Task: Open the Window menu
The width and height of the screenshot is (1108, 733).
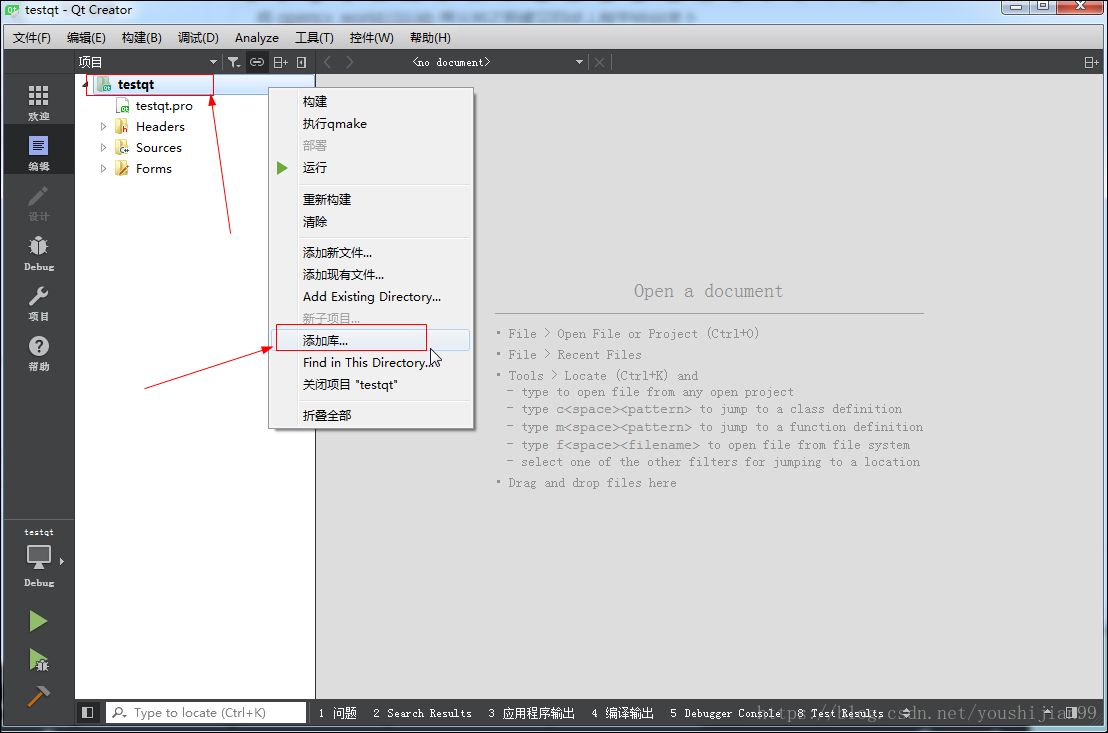Action: [x=372, y=37]
